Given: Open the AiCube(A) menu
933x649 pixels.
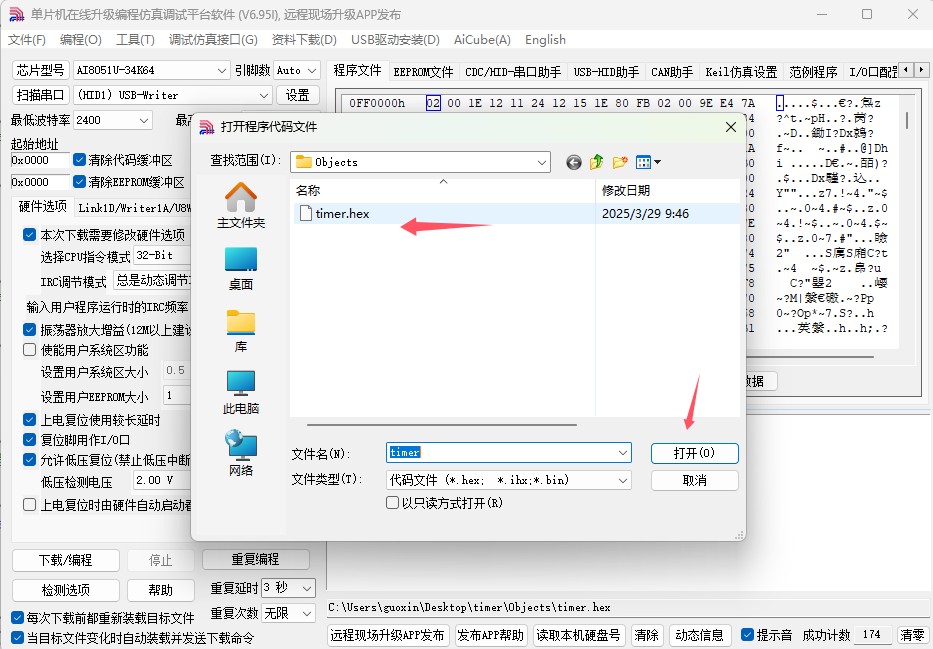Looking at the screenshot, I should coord(482,40).
